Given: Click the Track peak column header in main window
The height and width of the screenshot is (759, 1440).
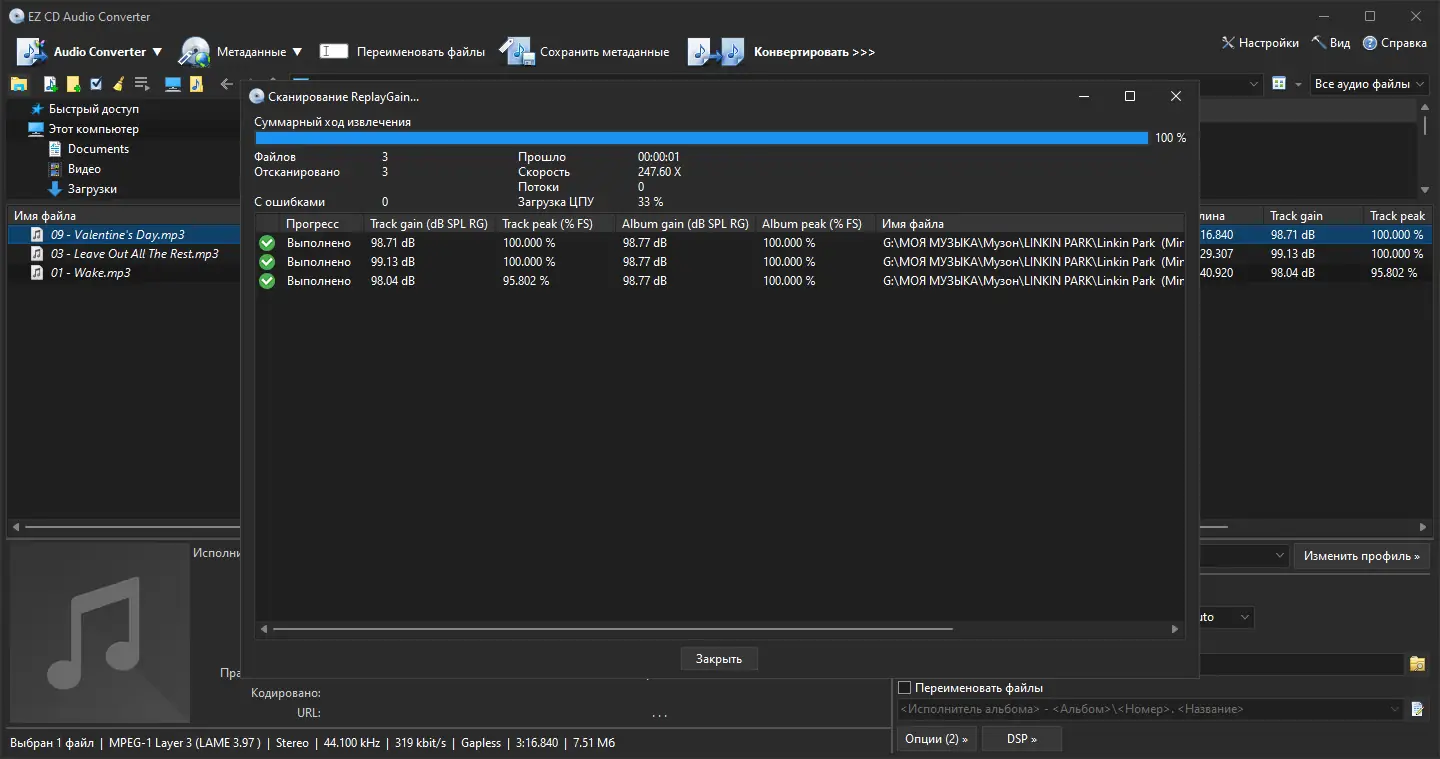Looking at the screenshot, I should 1397,216.
